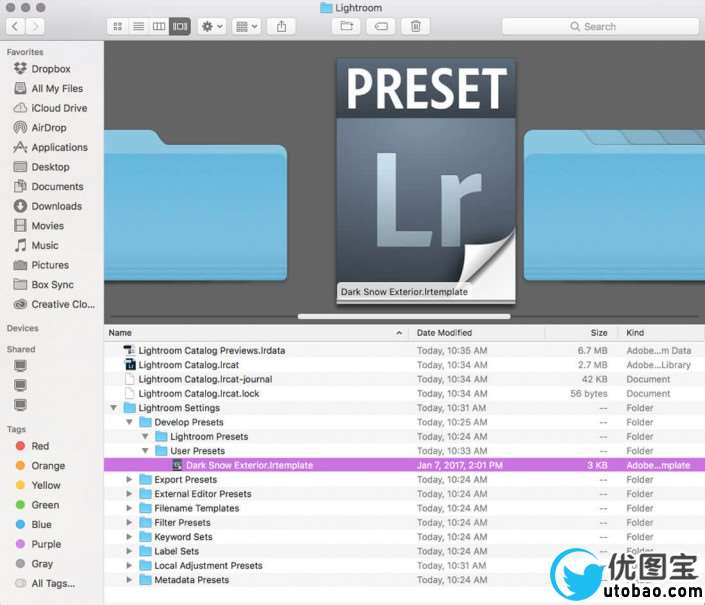705x605 pixels.
Task: Collapse the User Presets folder
Action: click(x=145, y=451)
